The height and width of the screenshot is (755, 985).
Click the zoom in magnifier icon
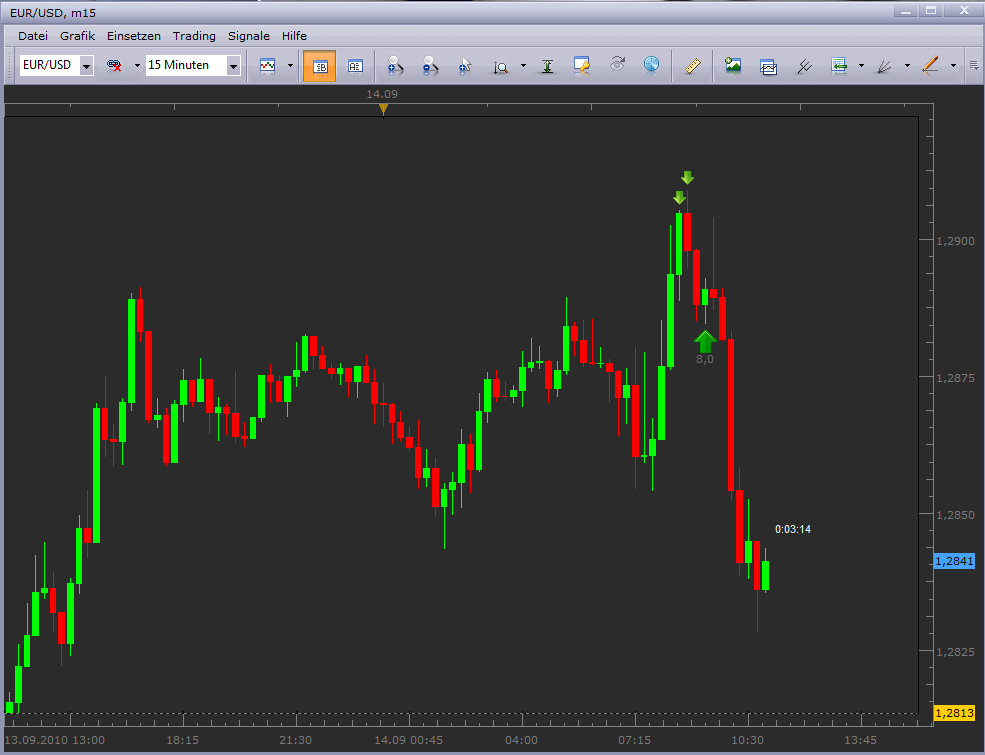[x=395, y=65]
